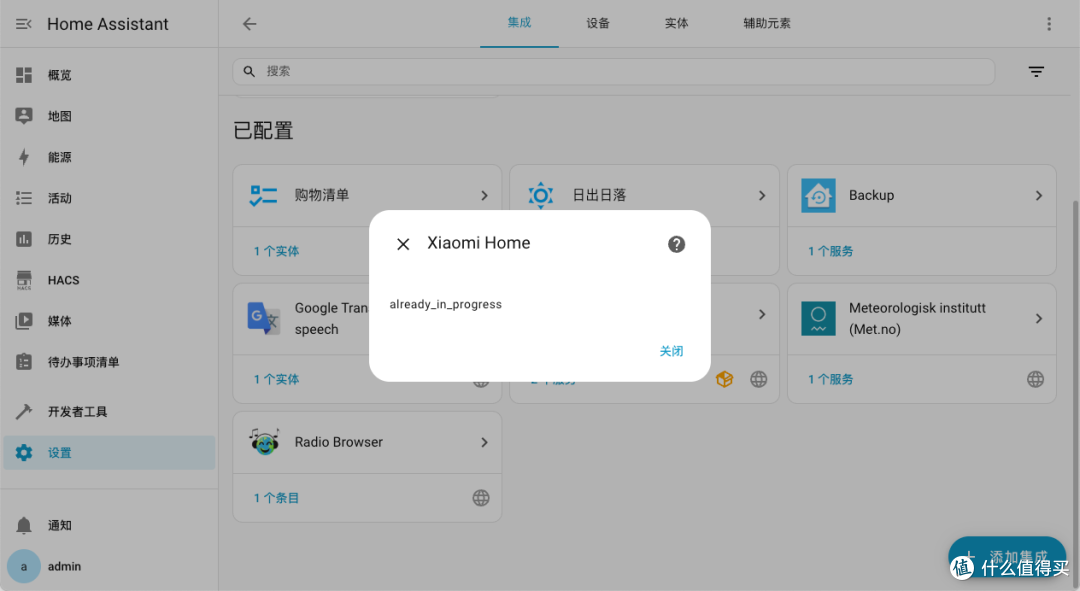Click 购物清单 integration icon
Image resolution: width=1080 pixels, height=591 pixels.
pos(263,196)
